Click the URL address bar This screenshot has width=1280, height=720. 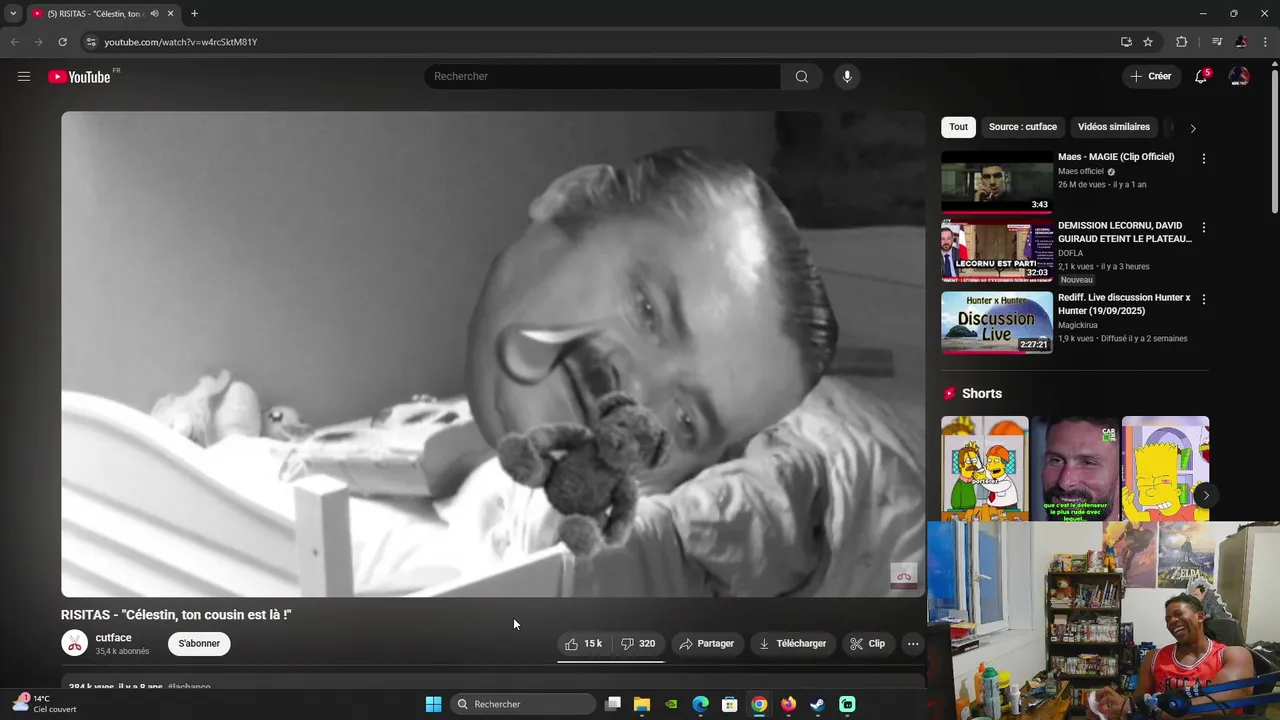pos(600,42)
